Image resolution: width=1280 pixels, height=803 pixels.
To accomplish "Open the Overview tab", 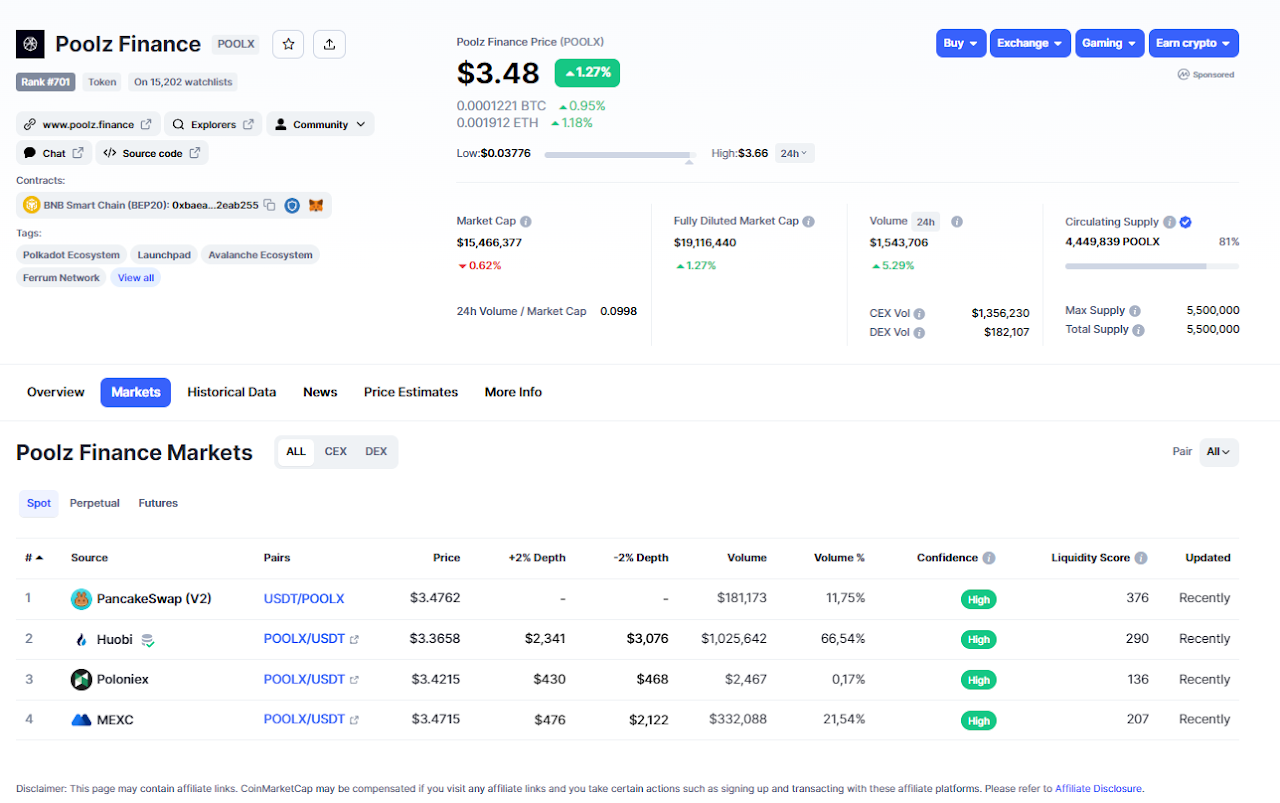I will pos(56,392).
